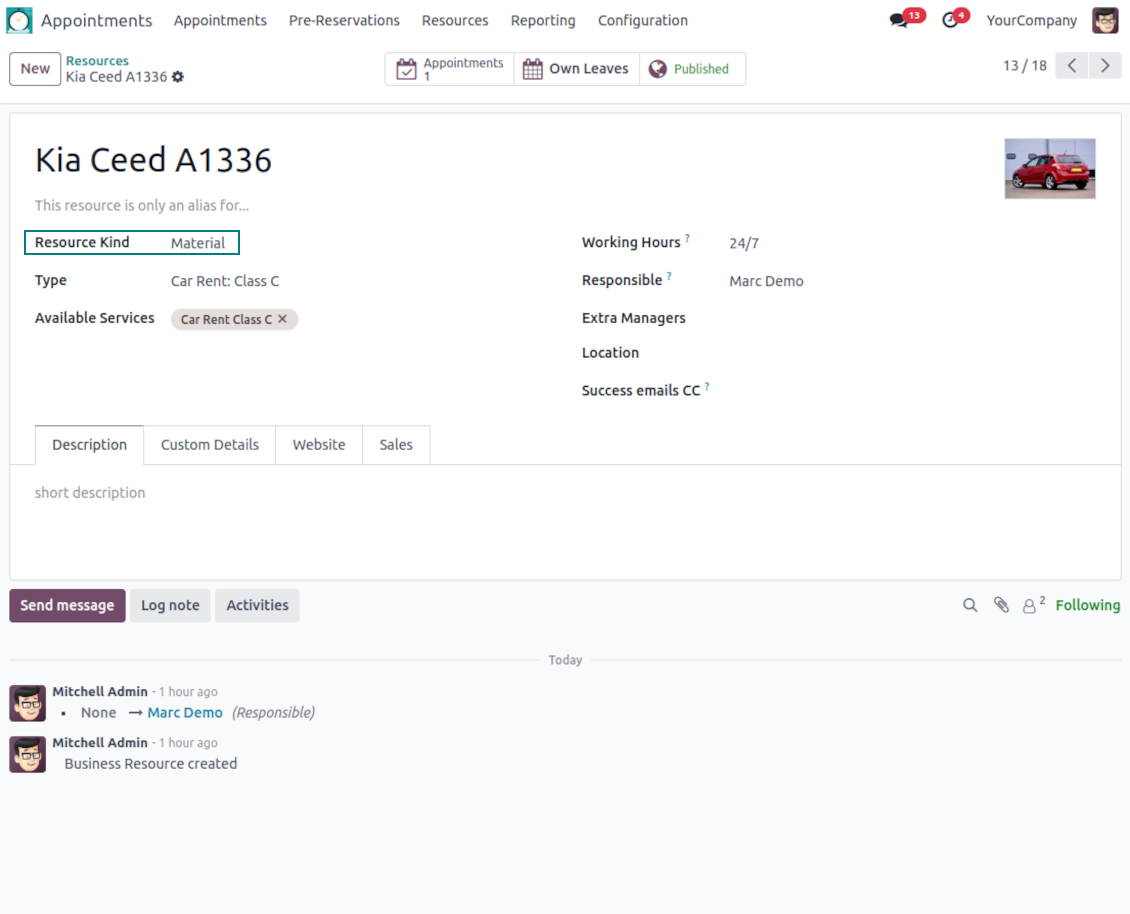Open the Resource Kind dropdown
Image resolution: width=1130 pixels, height=914 pixels.
pyautogui.click(x=198, y=243)
